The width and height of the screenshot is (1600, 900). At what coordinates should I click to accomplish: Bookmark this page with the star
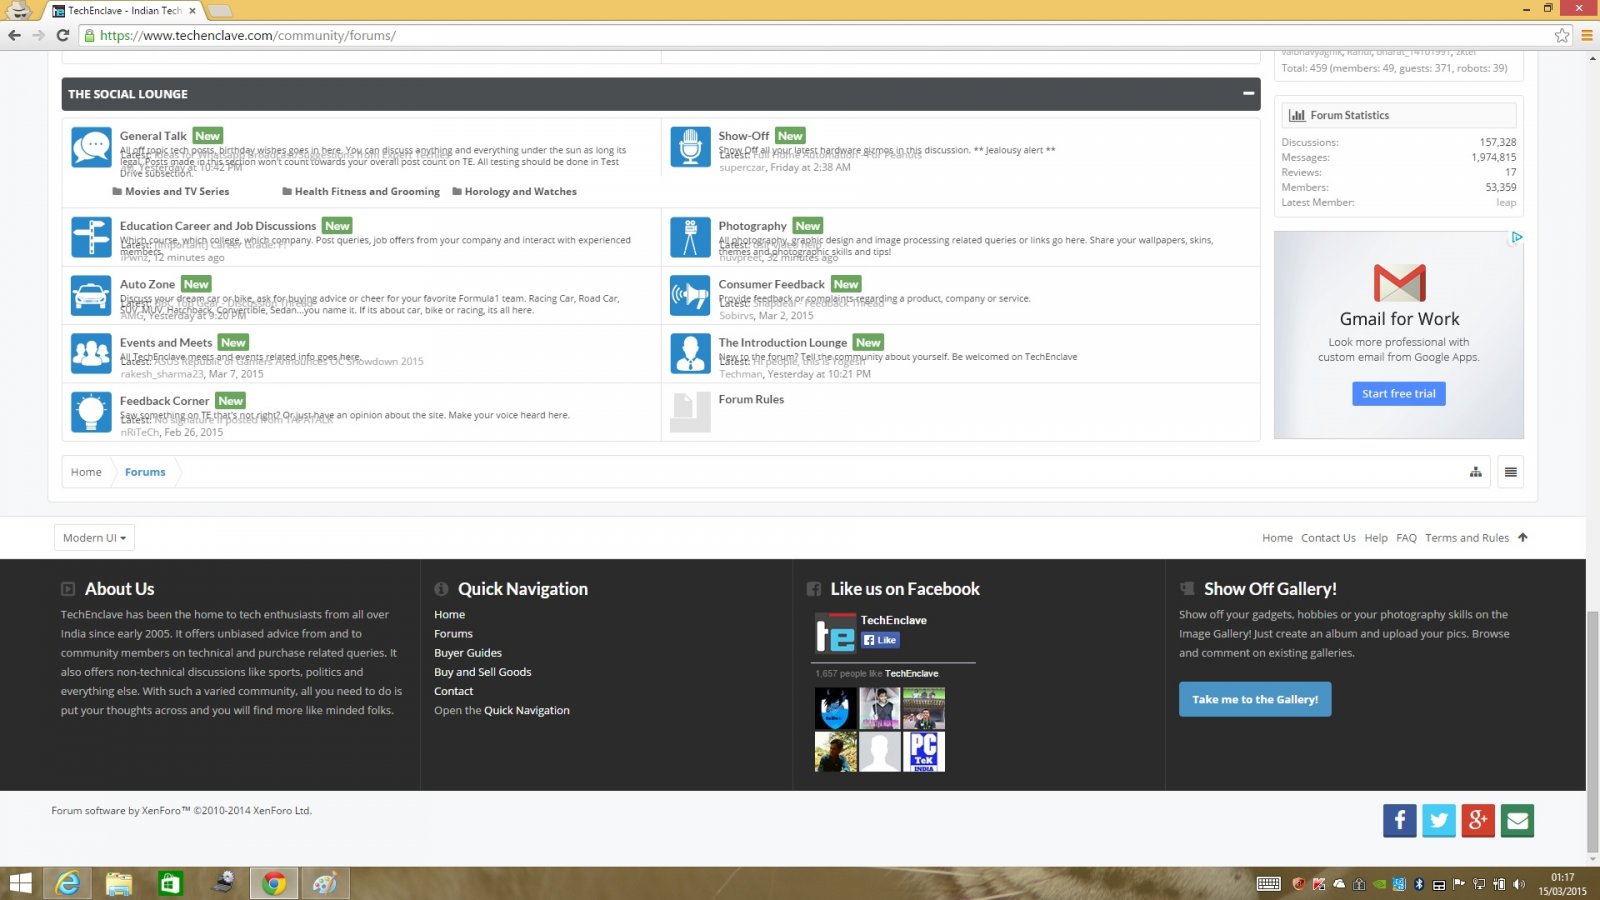click(x=1562, y=35)
